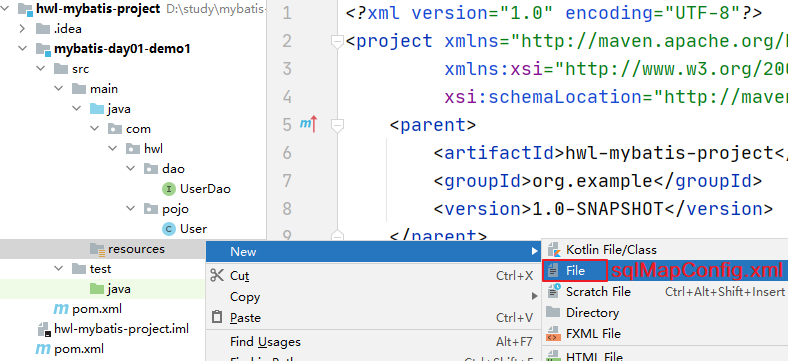Select pom.xml under mybatis-day01-demo1
This screenshot has width=788, height=361.
point(103,309)
